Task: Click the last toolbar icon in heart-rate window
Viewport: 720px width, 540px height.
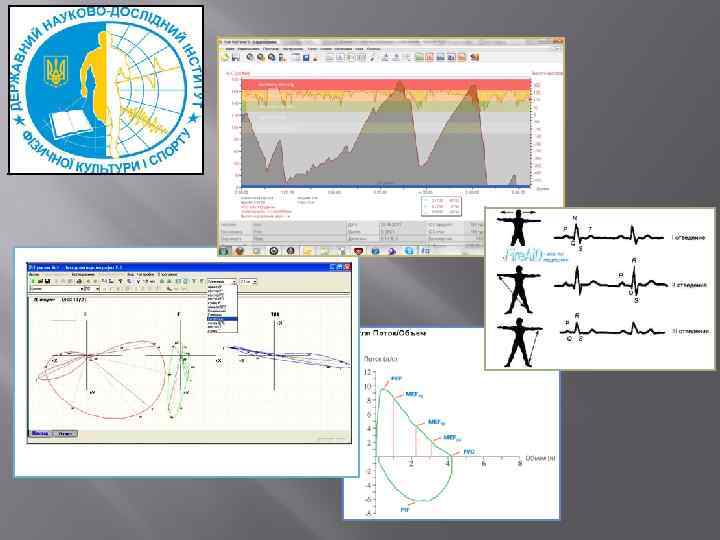Action: (474, 57)
